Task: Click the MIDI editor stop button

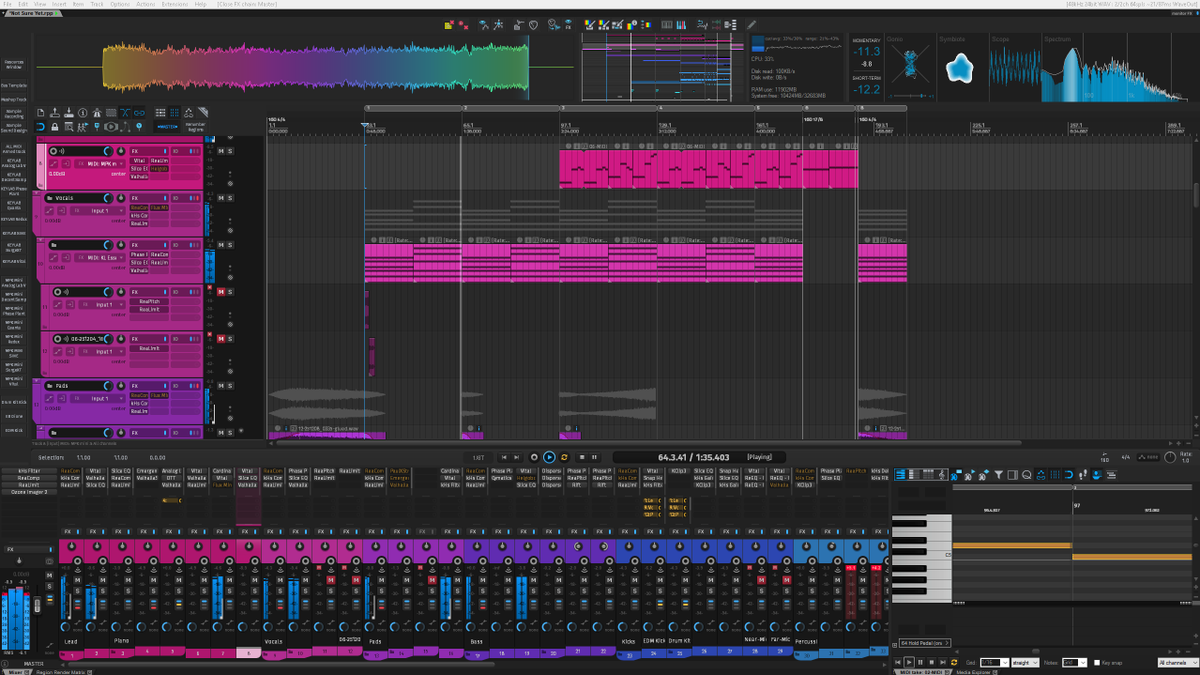Action: pyautogui.click(x=931, y=662)
